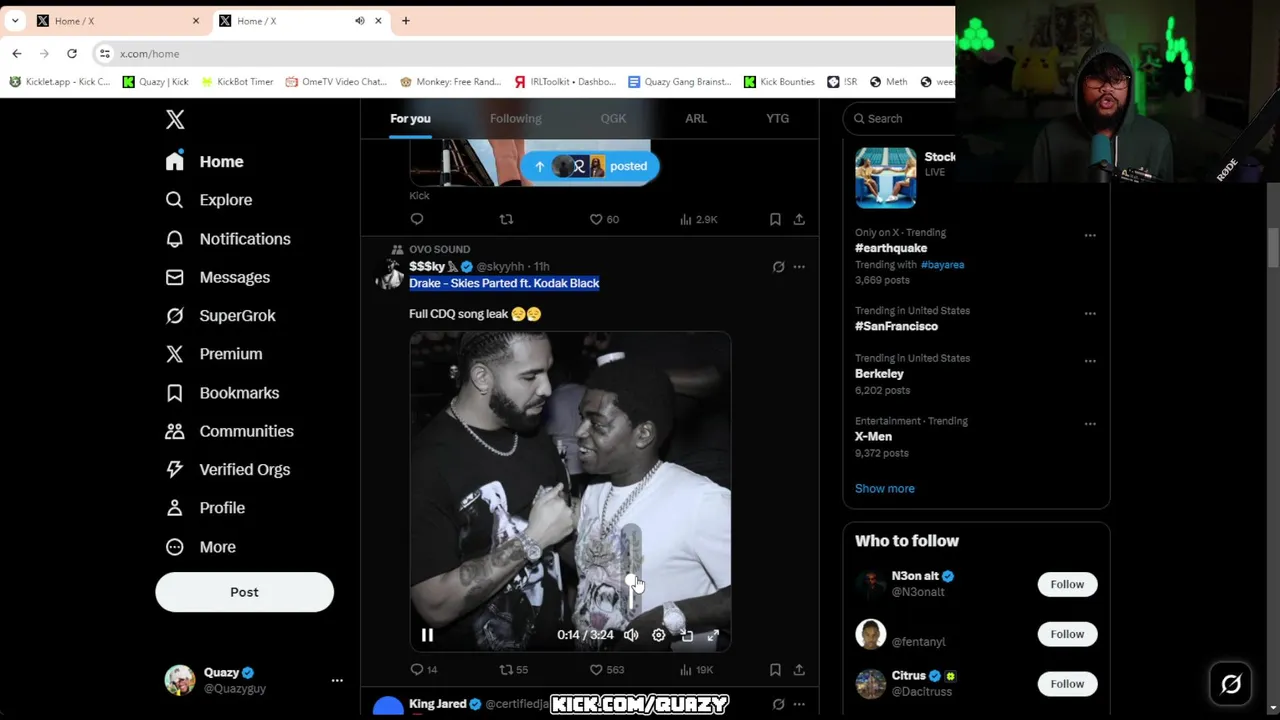This screenshot has width=1280, height=720.
Task: Share the Kick post above
Action: point(799,219)
